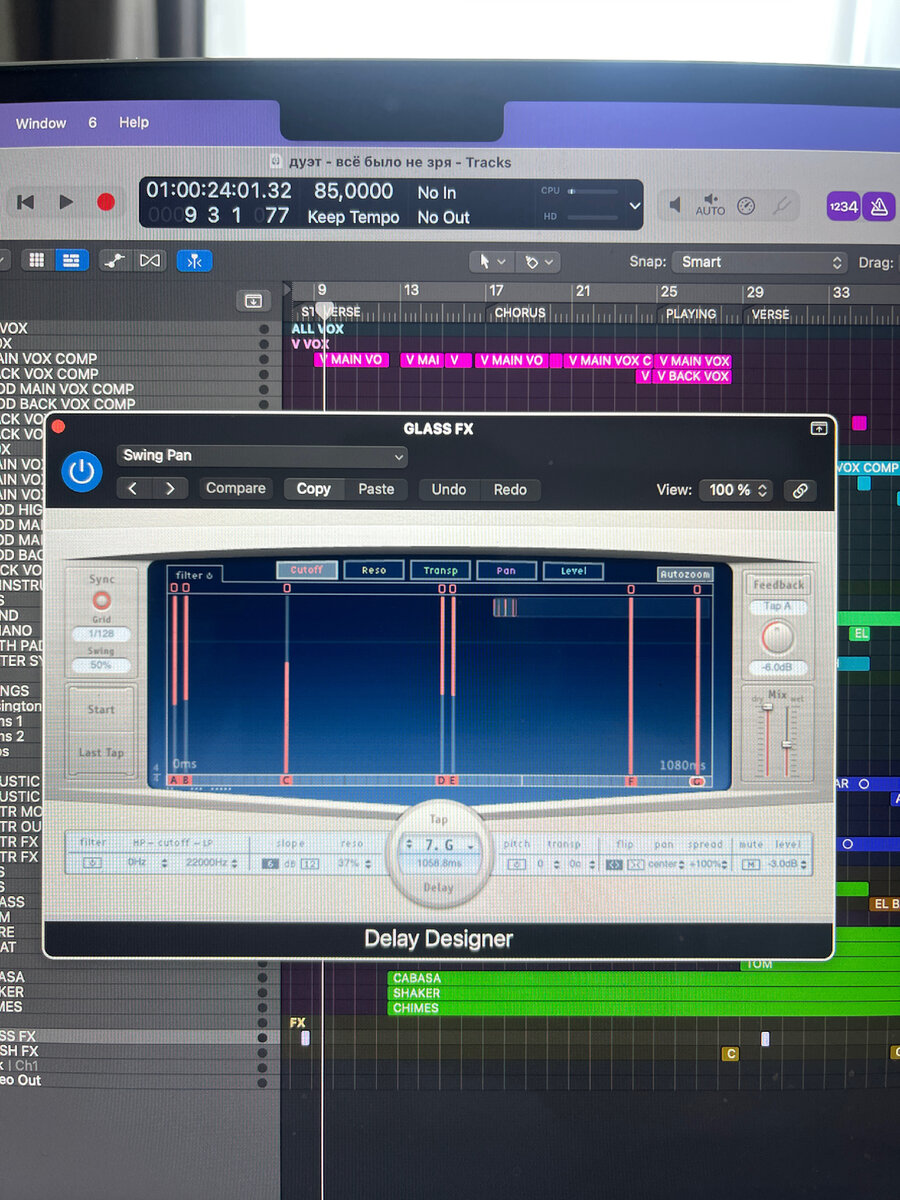
Task: Toggle the red Sync button
Action: coord(101,601)
